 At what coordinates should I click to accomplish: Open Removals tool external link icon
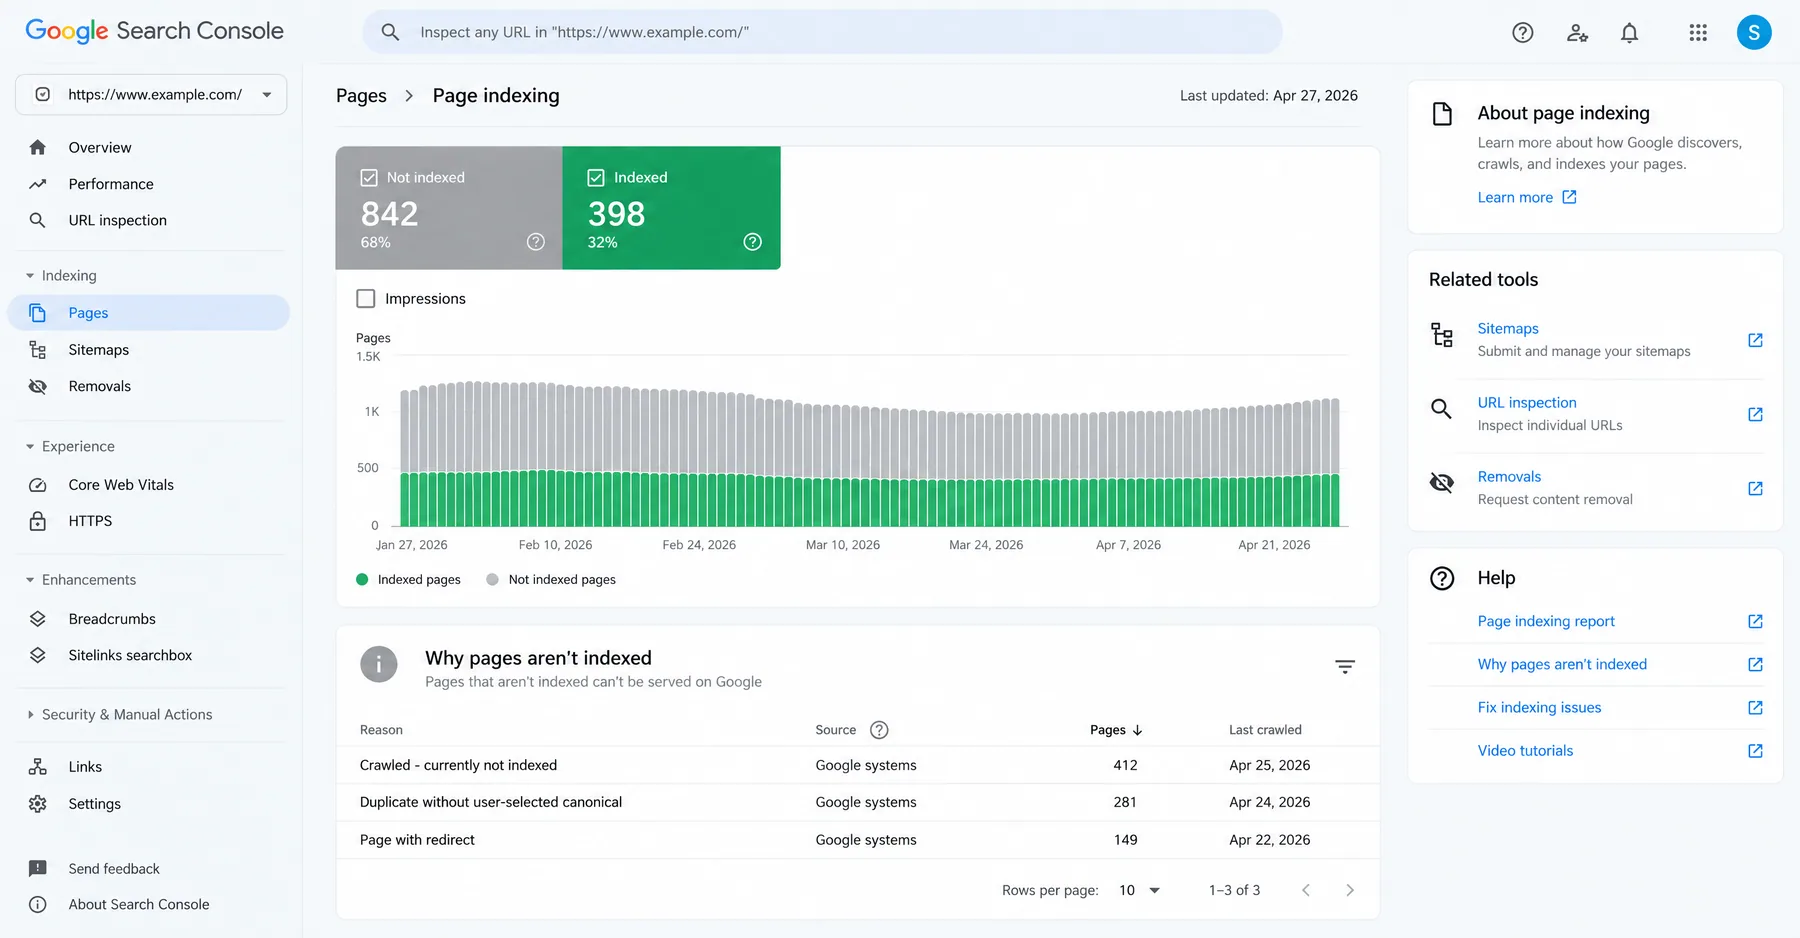(1755, 488)
